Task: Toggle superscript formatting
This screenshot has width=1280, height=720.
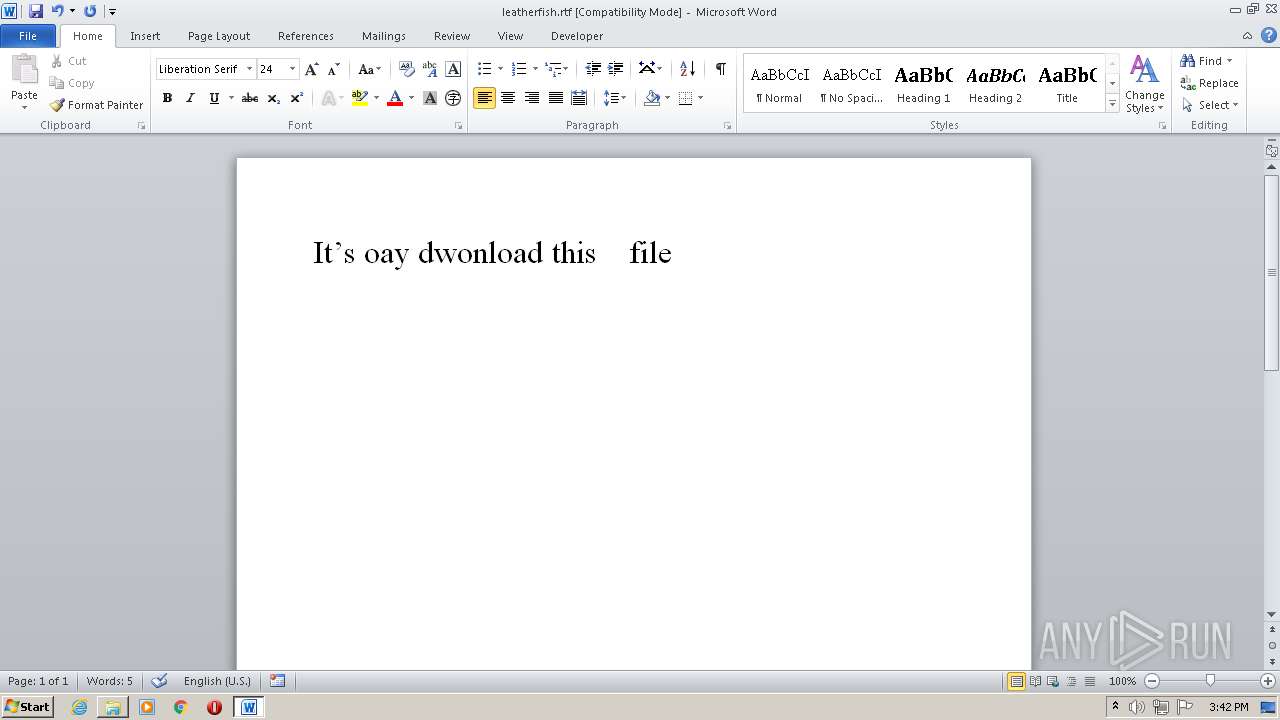Action: coord(296,98)
